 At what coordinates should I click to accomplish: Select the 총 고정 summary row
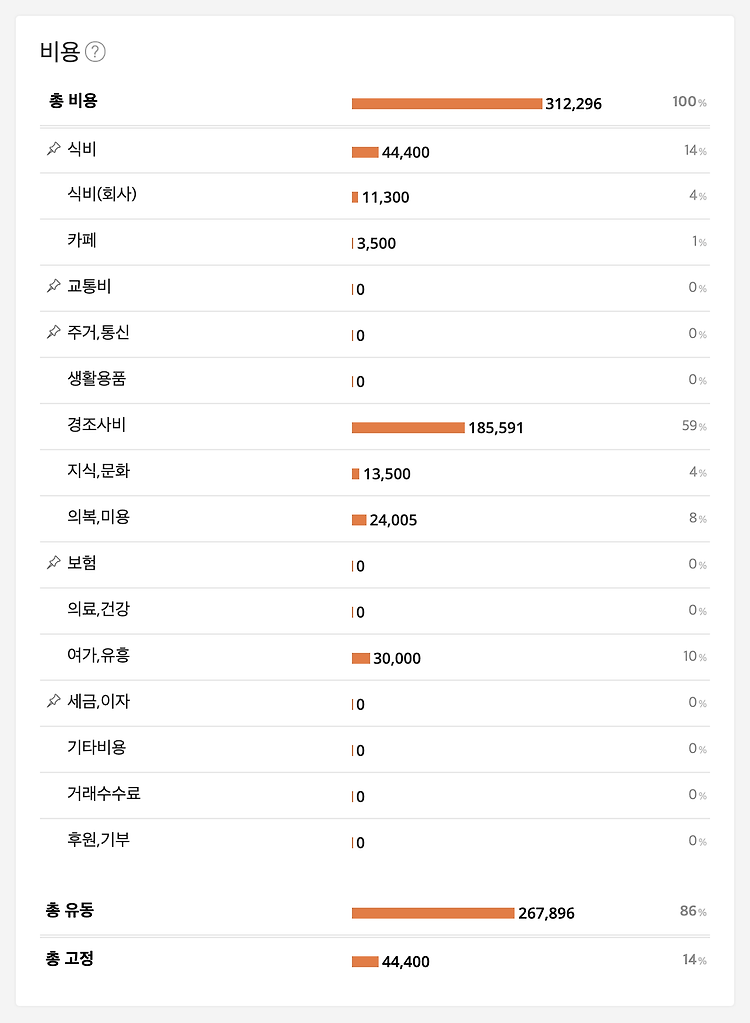click(375, 960)
